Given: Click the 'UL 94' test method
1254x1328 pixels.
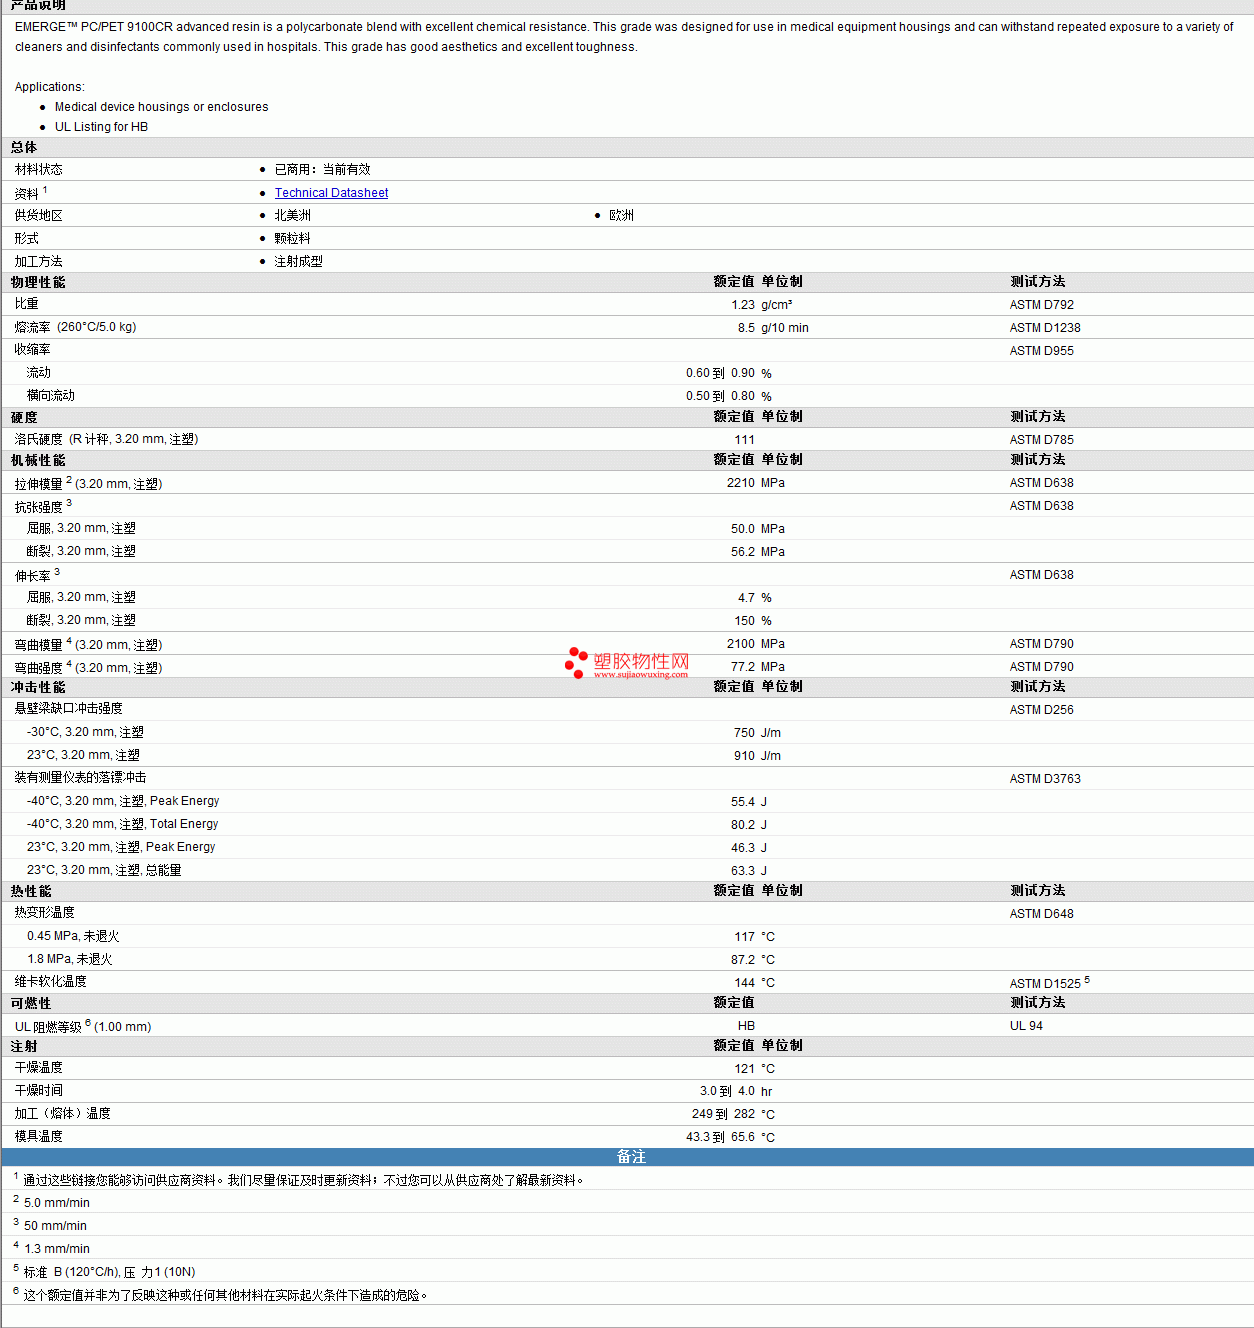Looking at the screenshot, I should [1026, 1026].
